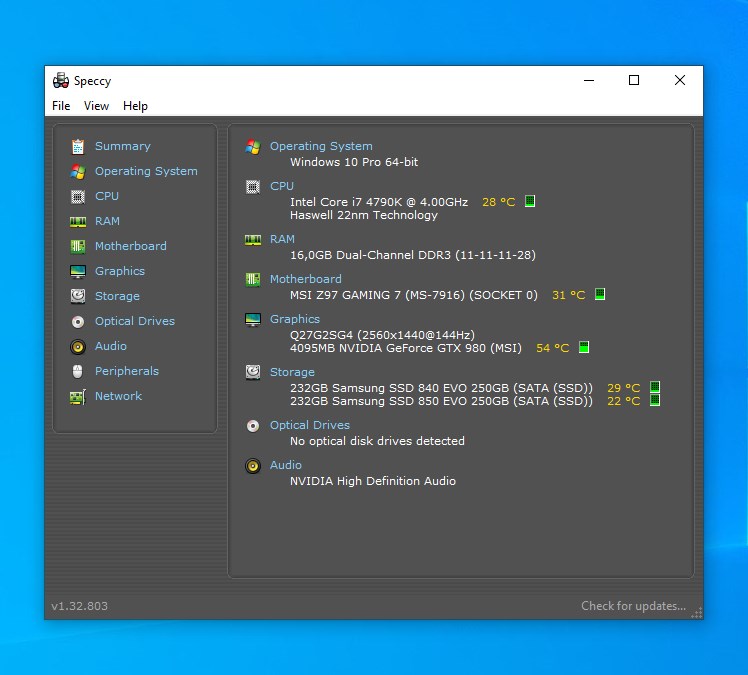Click the Operating System flag icon in the sidebar
The width and height of the screenshot is (748, 675).
pos(78,171)
